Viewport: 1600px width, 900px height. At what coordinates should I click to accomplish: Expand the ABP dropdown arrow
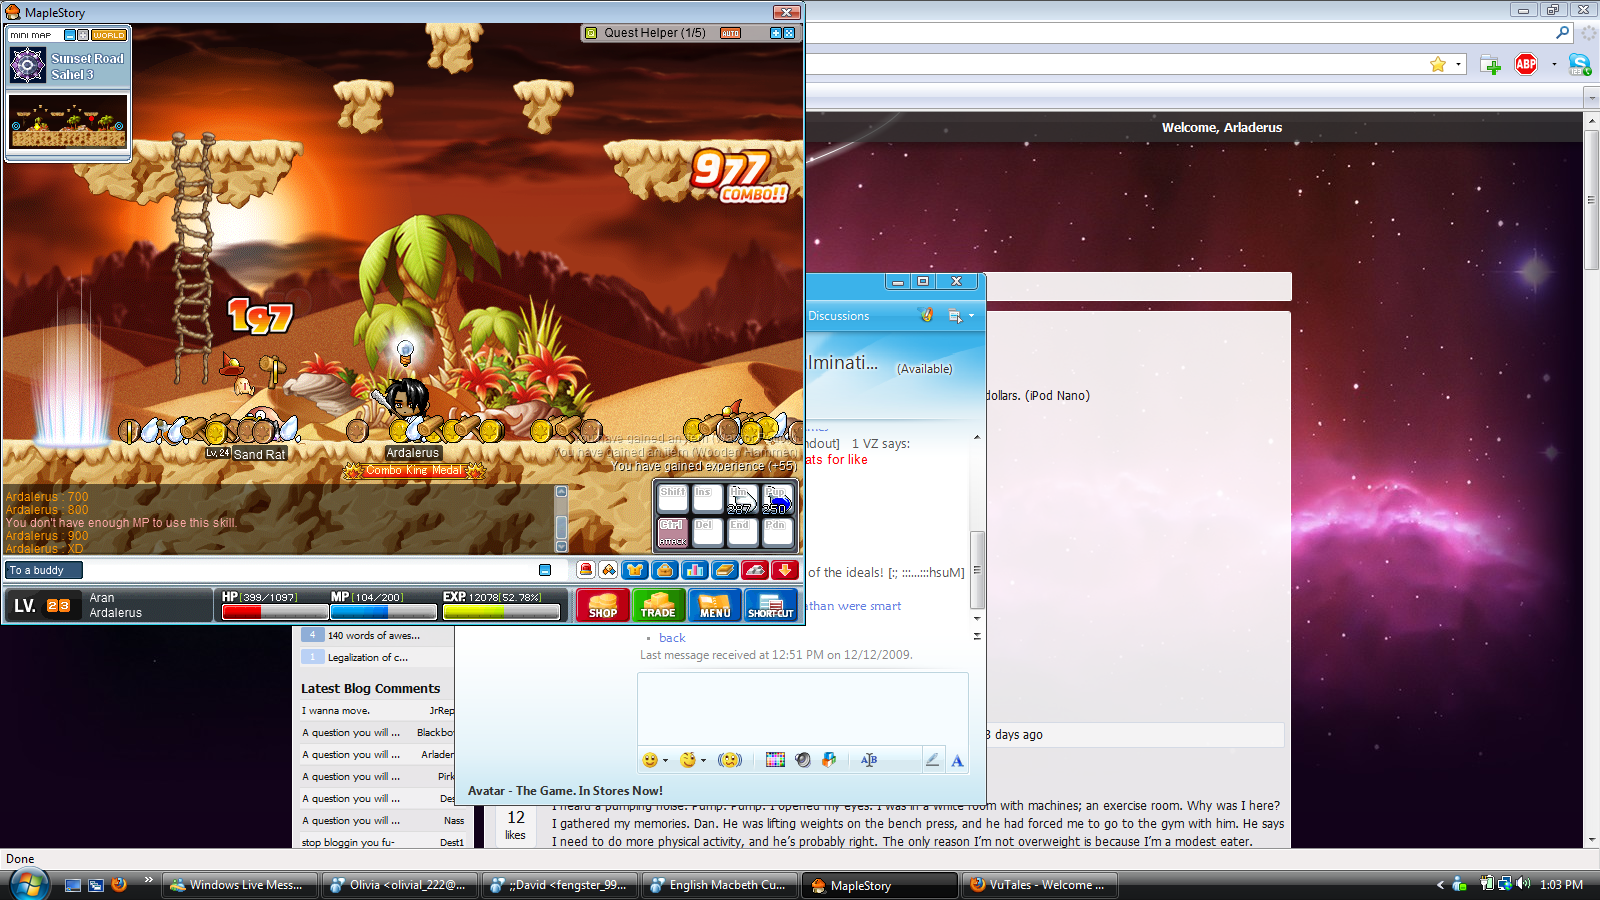click(x=1554, y=65)
